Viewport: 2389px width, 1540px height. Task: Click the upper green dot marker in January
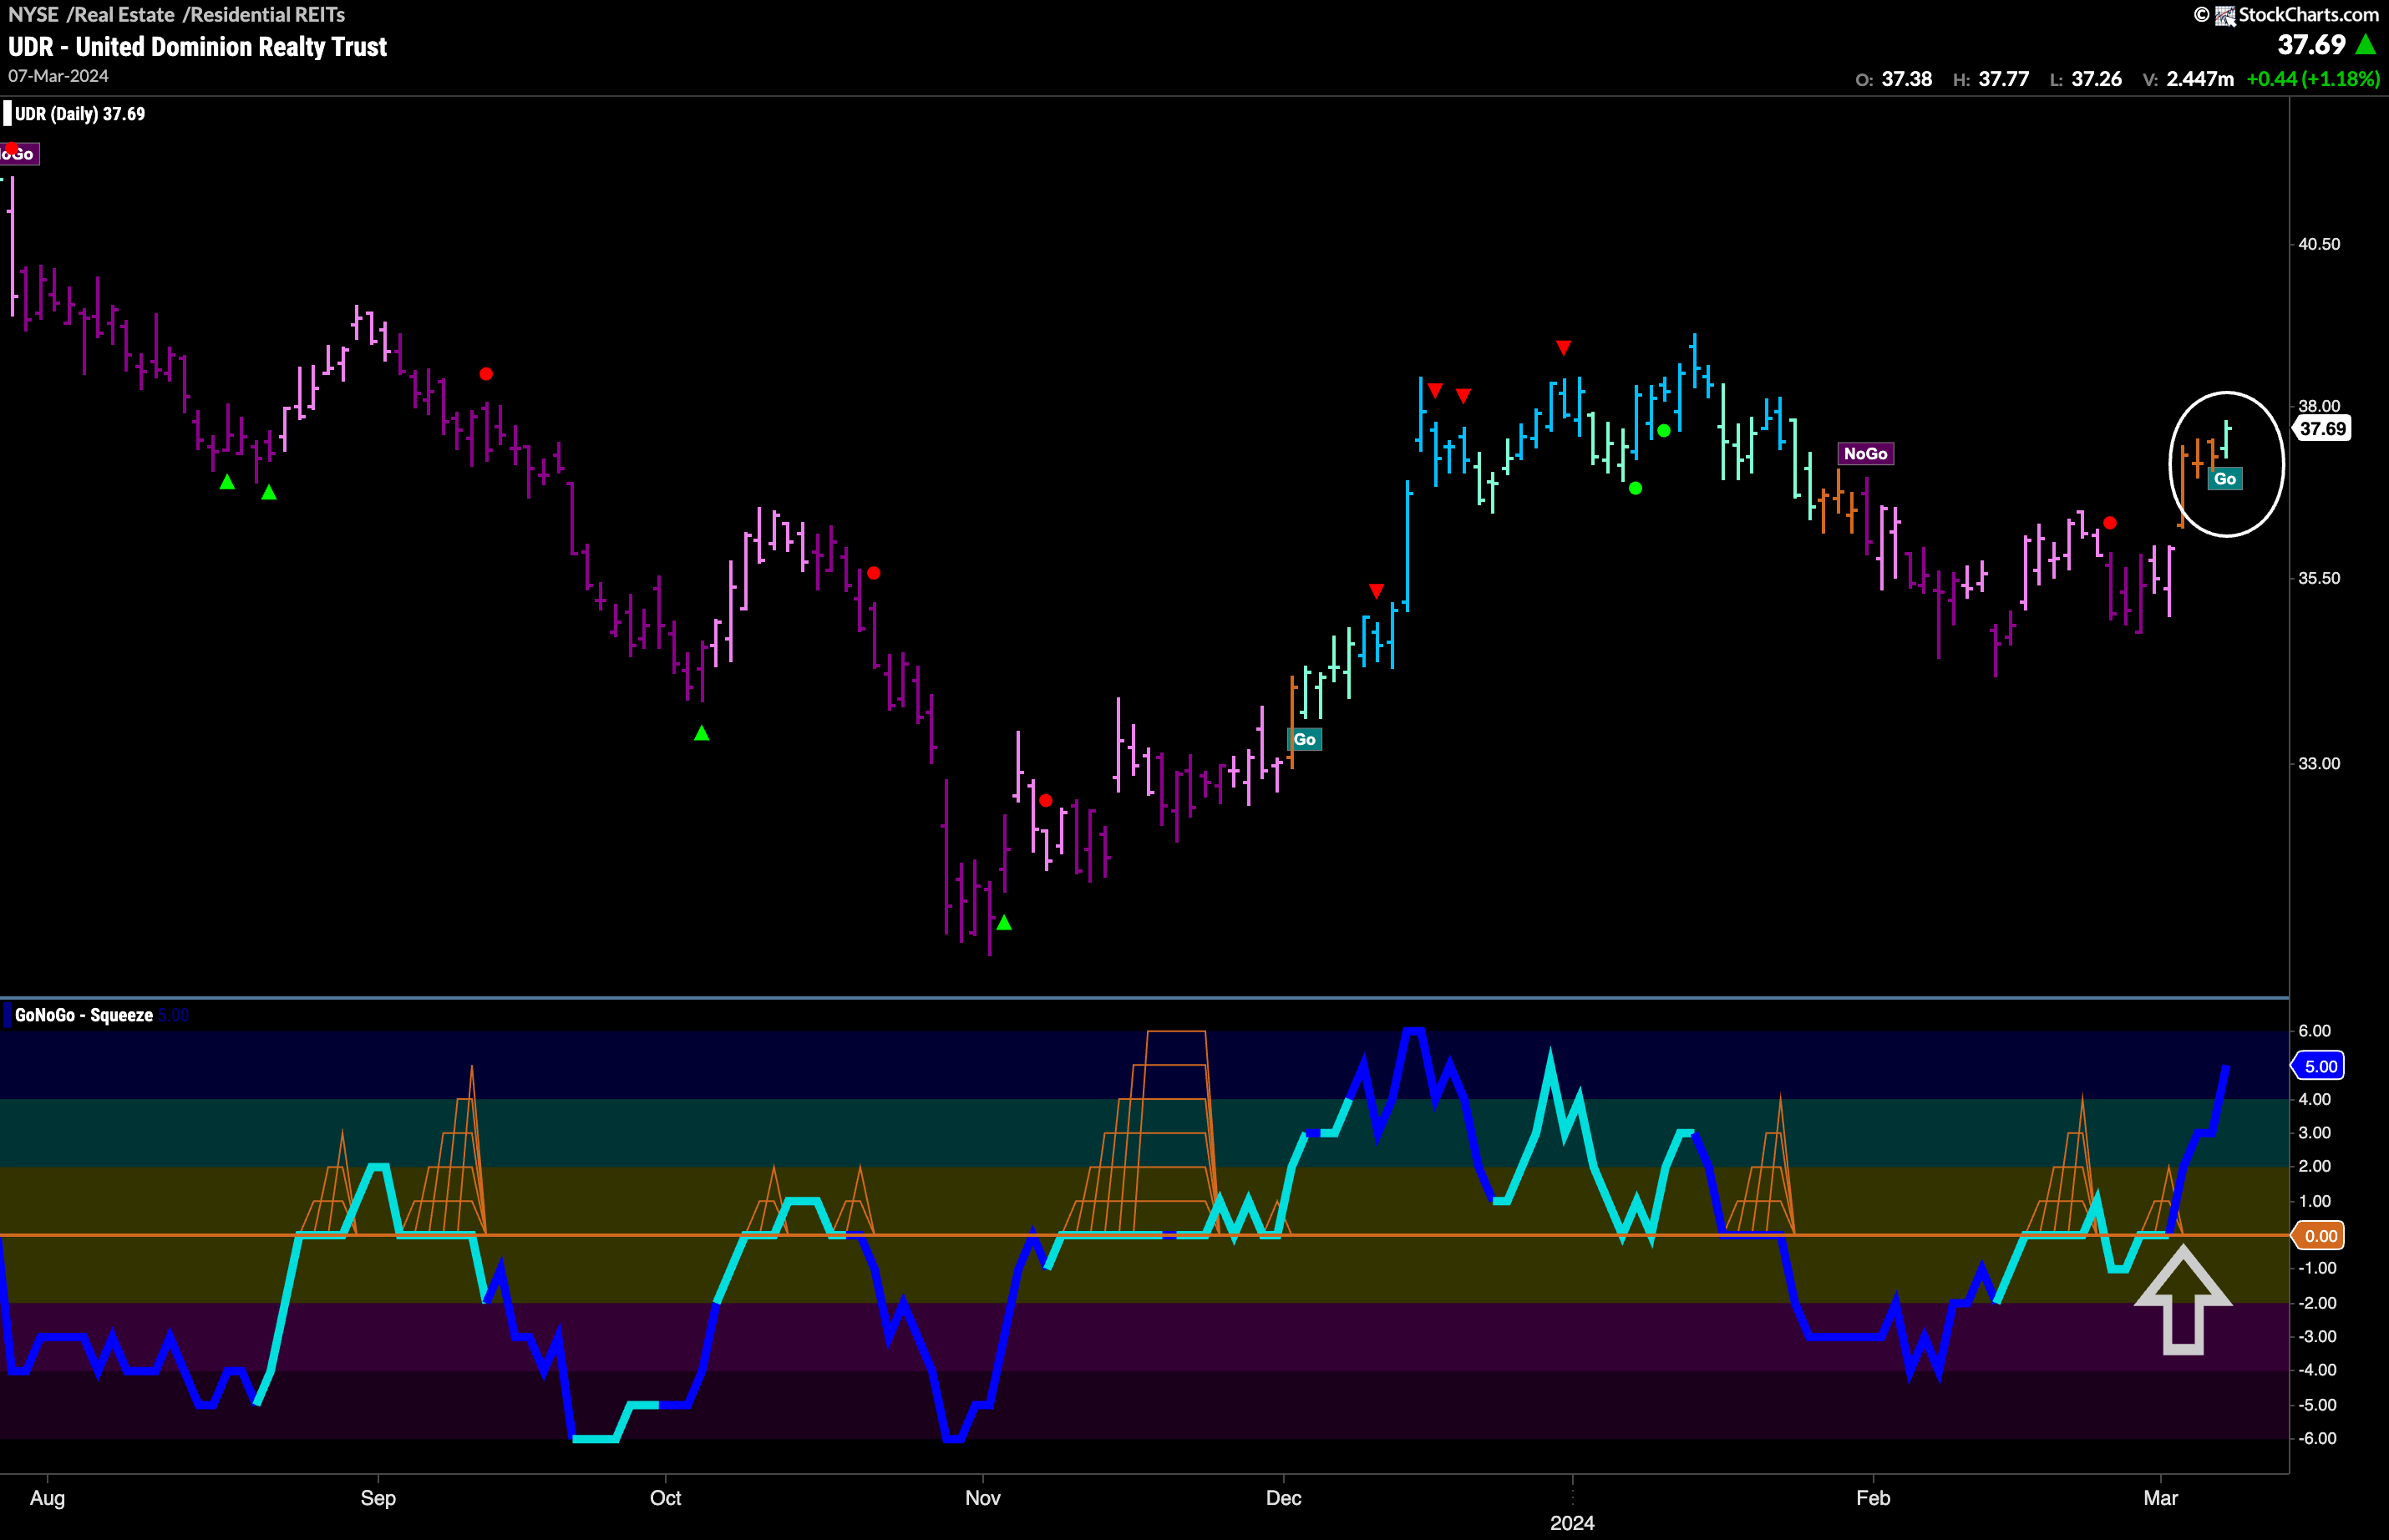click(x=1664, y=431)
